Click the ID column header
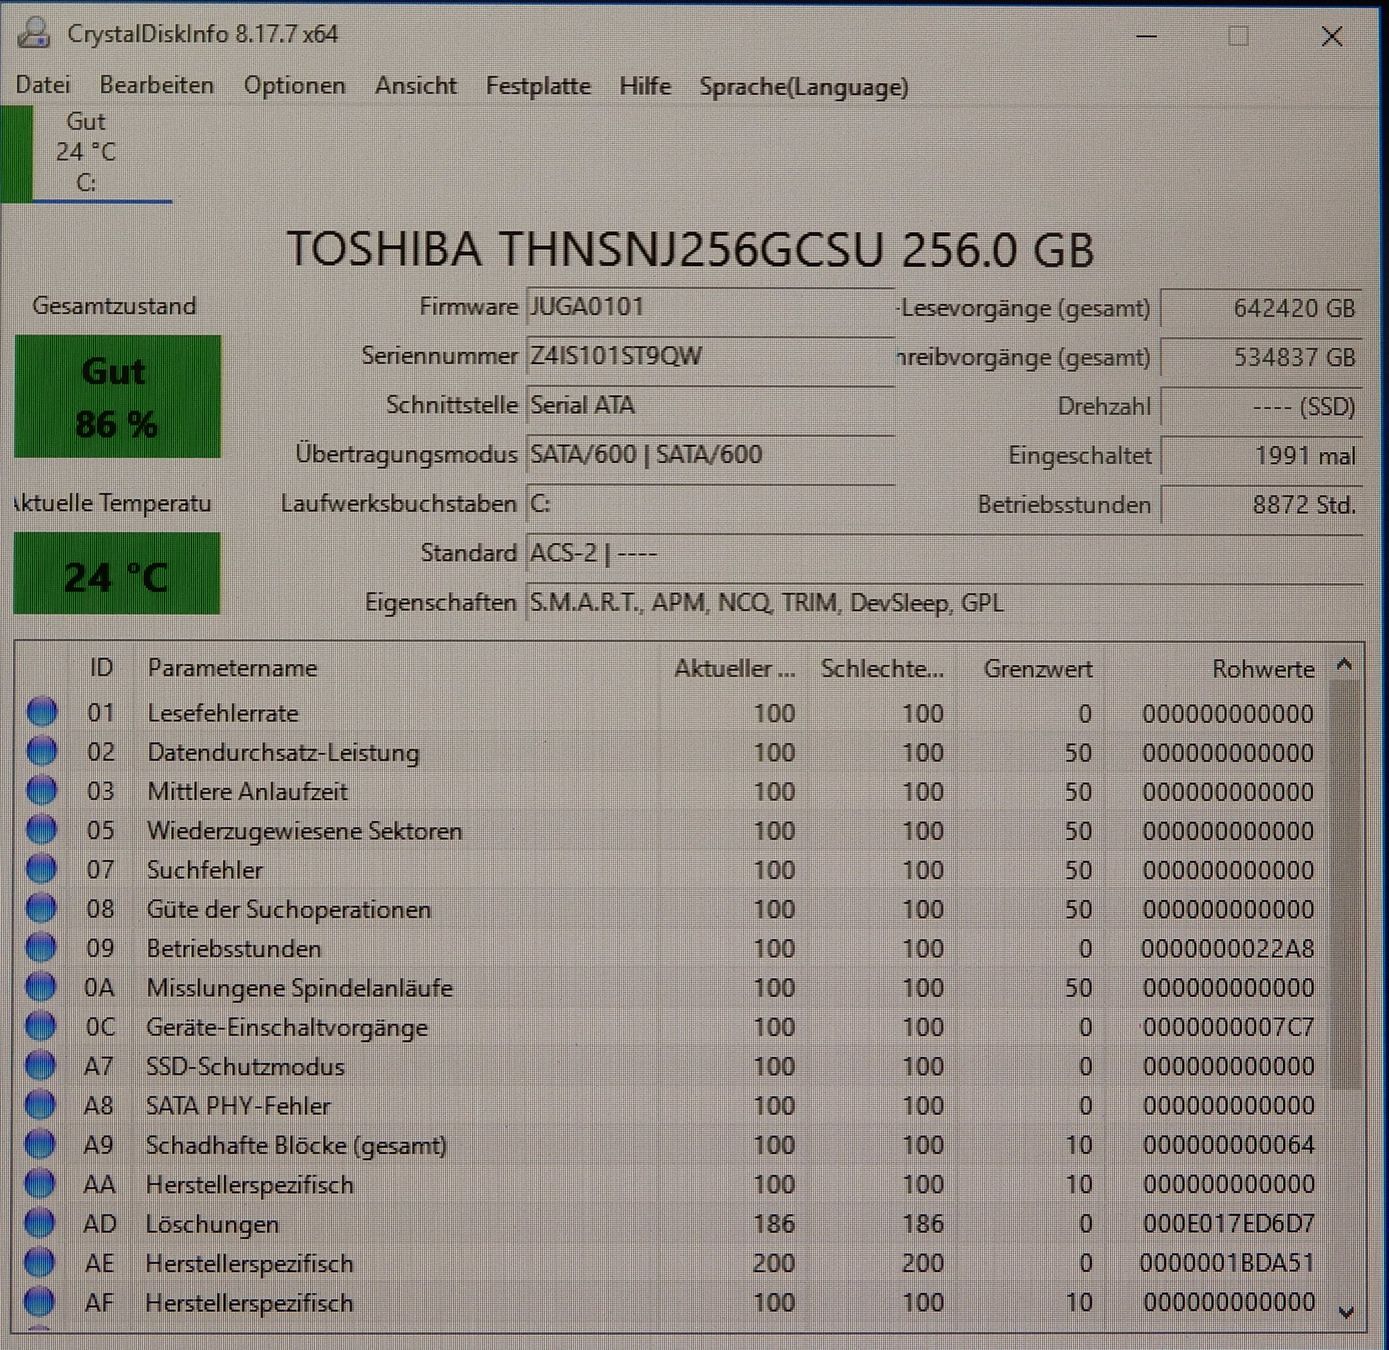The width and height of the screenshot is (1389, 1350). coord(101,668)
